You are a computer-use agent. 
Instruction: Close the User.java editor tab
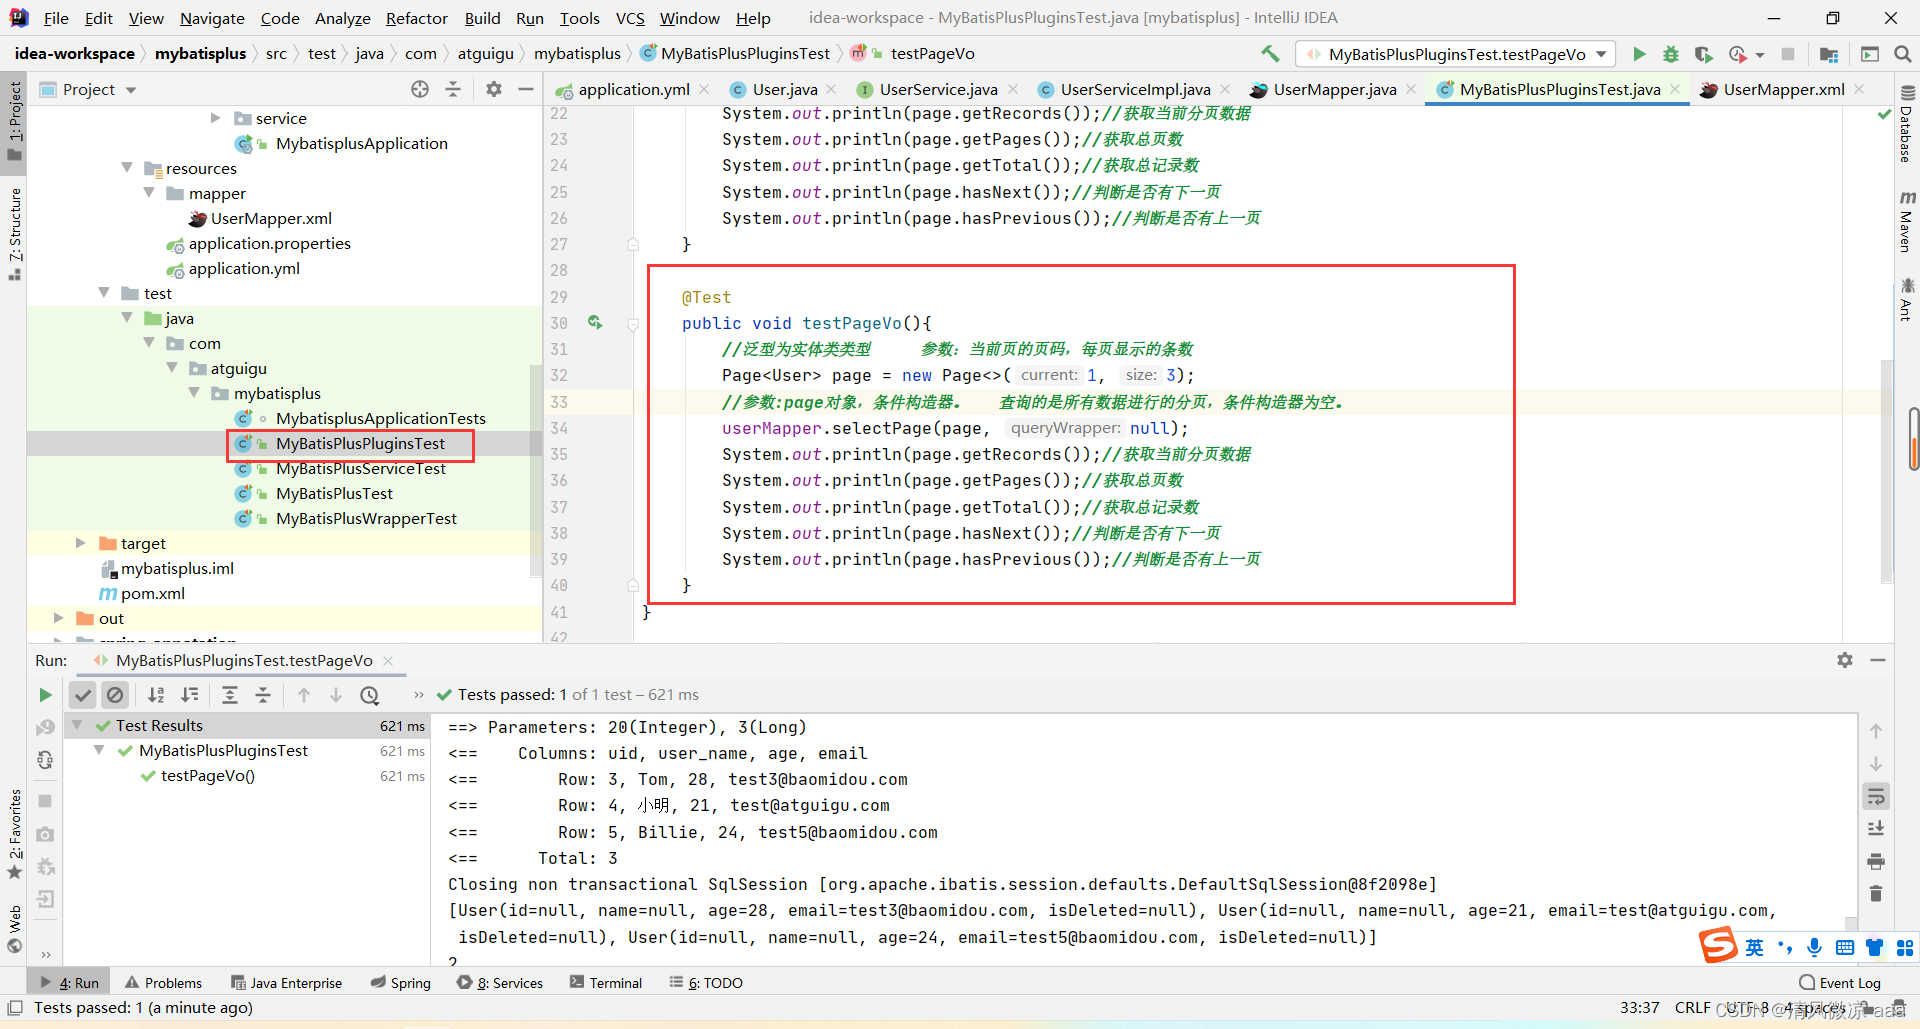coord(831,89)
